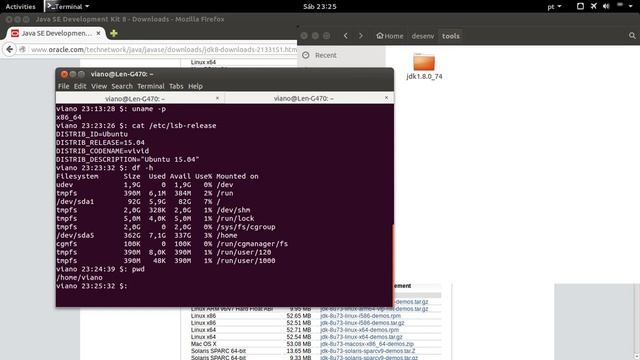Select tools in Files path bar
Screen dimensions: 640x360
[x=451, y=36]
